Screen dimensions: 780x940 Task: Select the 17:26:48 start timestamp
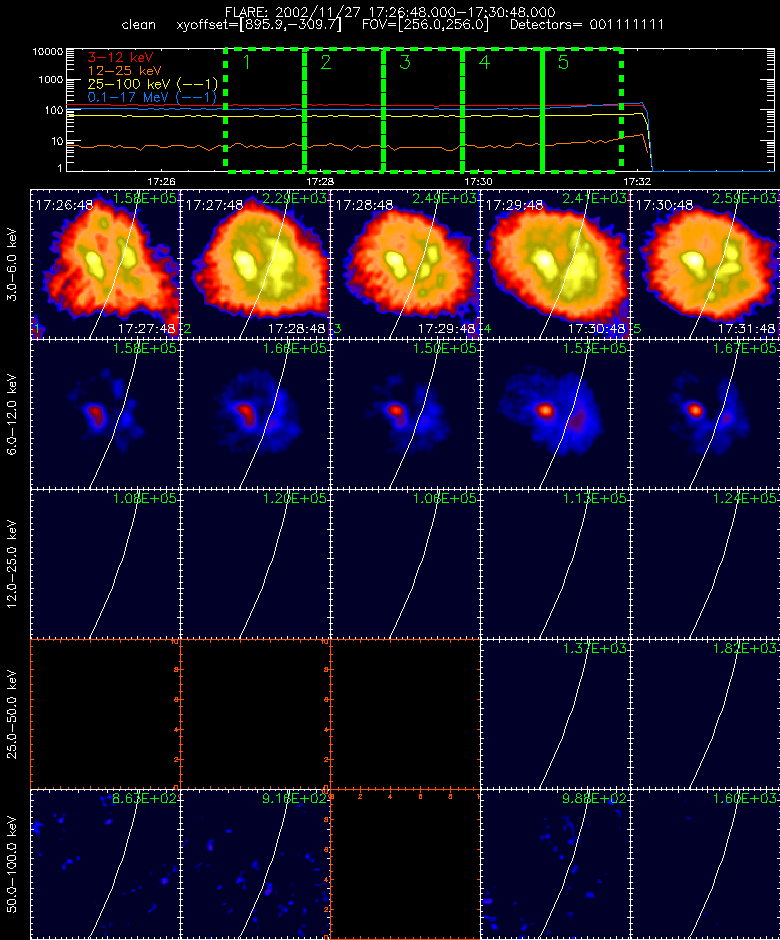click(x=64, y=206)
